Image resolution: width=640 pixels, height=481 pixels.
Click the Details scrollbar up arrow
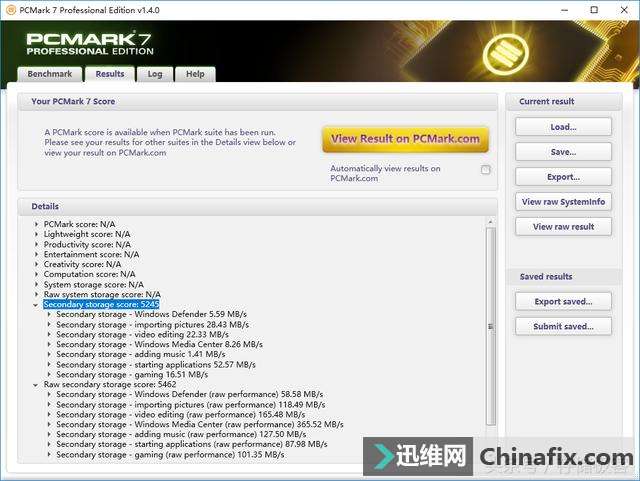tap(491, 222)
